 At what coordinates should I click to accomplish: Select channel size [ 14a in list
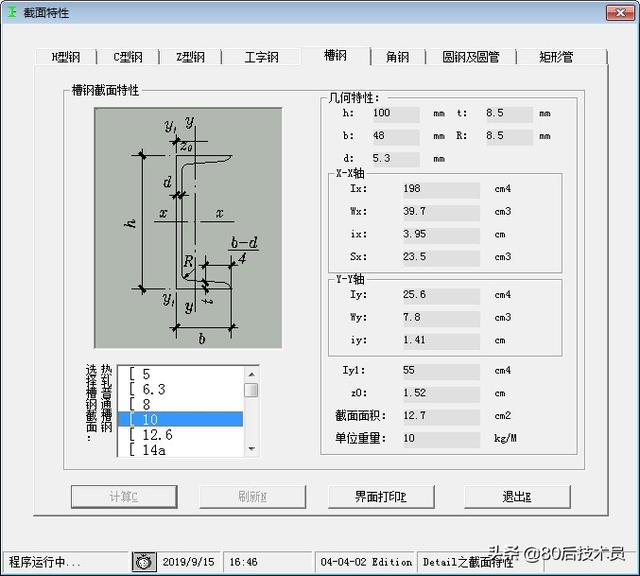click(x=180, y=450)
